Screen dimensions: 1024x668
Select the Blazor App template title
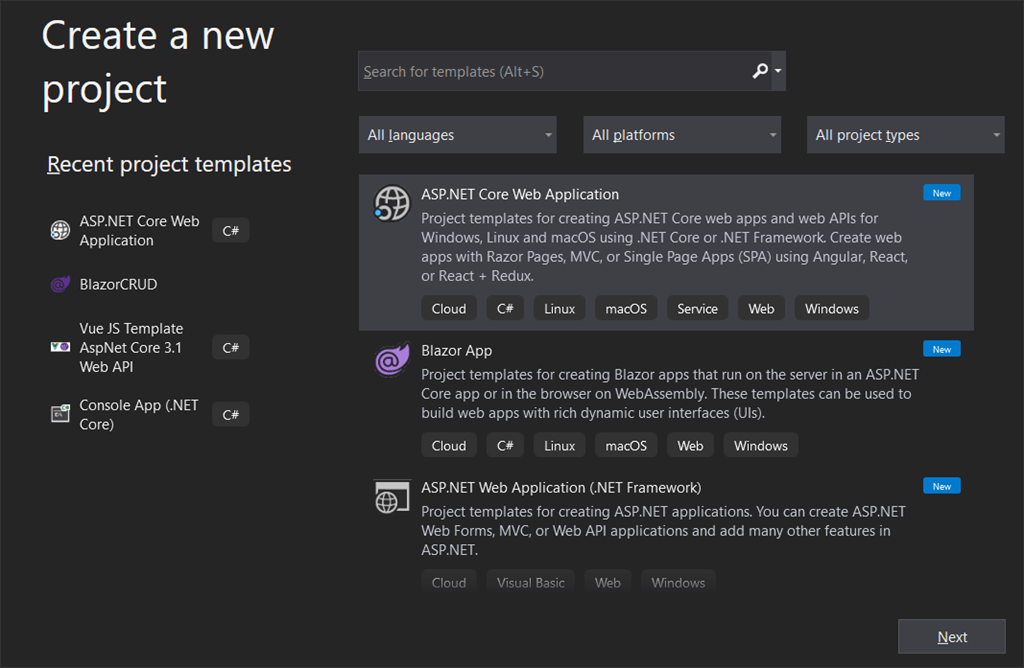tap(456, 351)
